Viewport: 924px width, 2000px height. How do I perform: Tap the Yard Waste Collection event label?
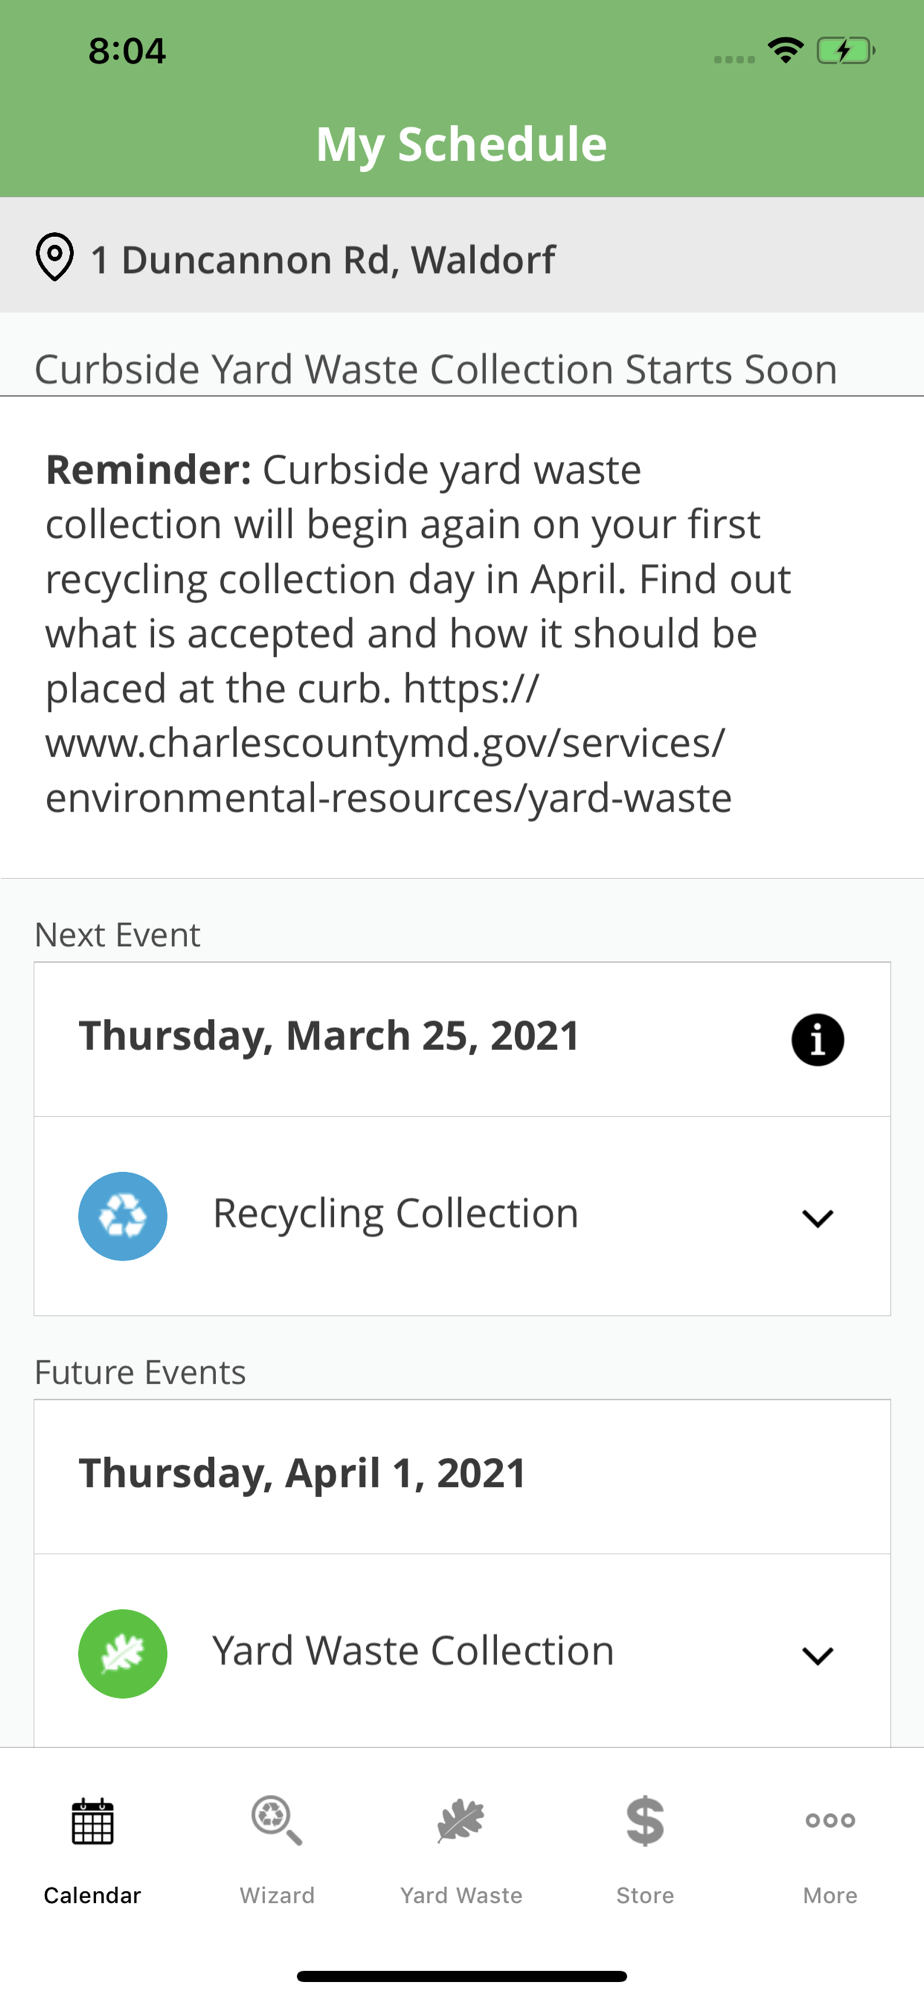point(413,1651)
